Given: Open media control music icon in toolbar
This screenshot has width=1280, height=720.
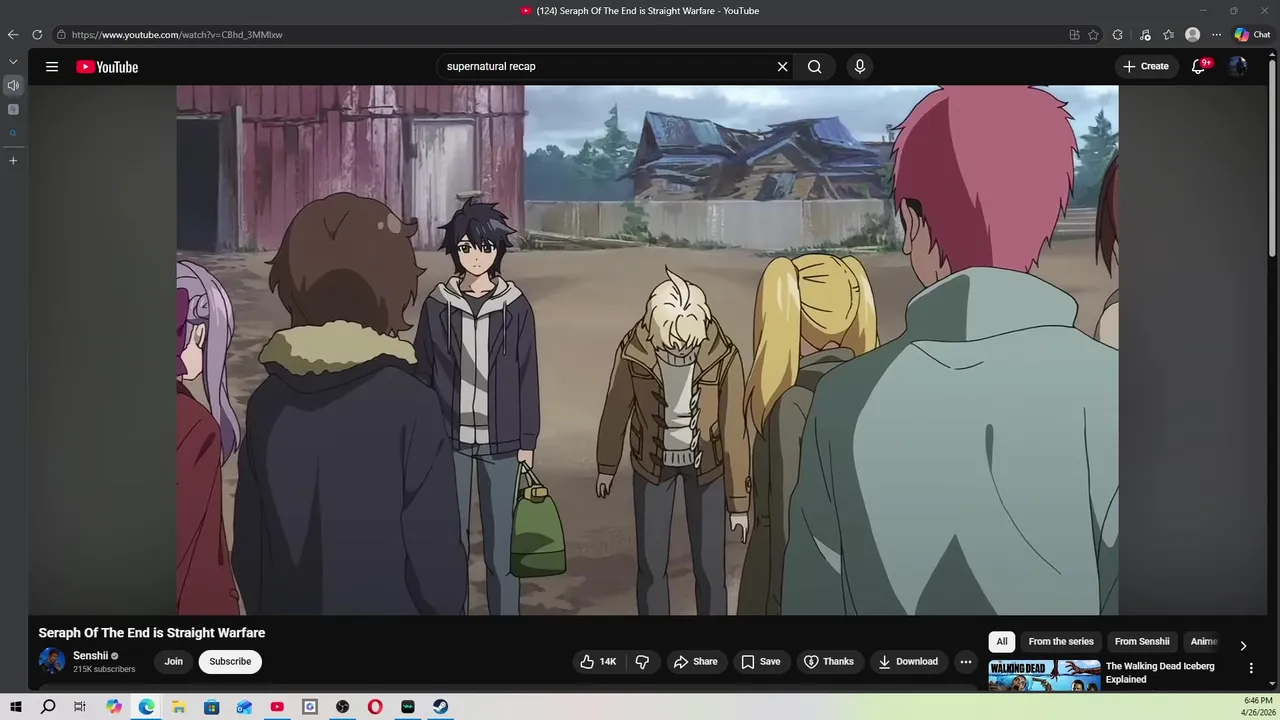Looking at the screenshot, I should [1145, 34].
